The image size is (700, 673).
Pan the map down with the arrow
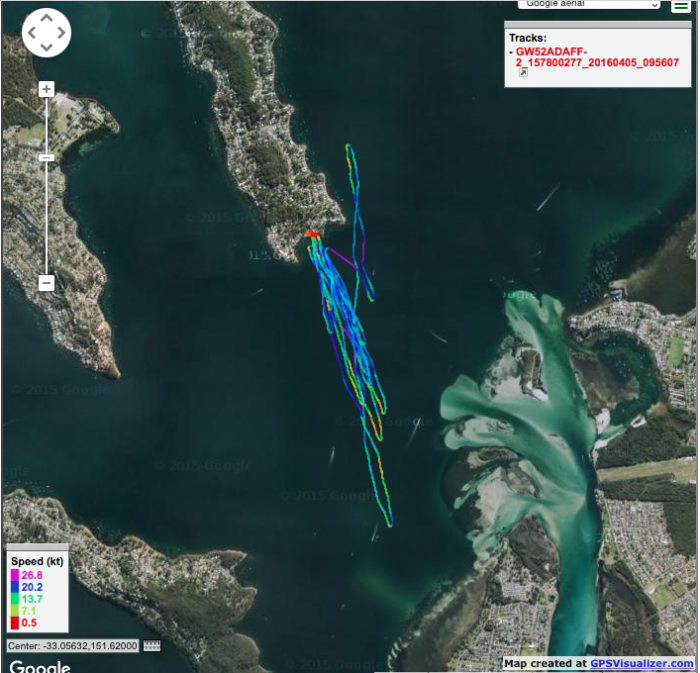click(x=46, y=47)
